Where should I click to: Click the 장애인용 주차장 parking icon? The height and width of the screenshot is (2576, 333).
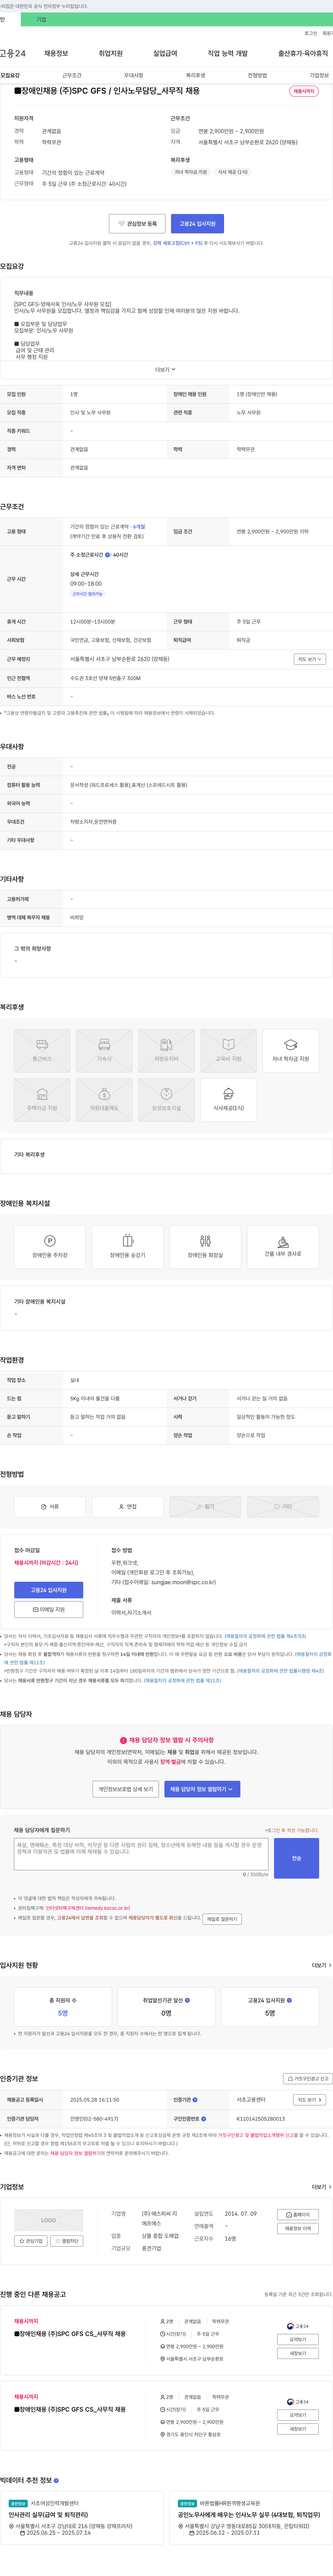(50, 1247)
